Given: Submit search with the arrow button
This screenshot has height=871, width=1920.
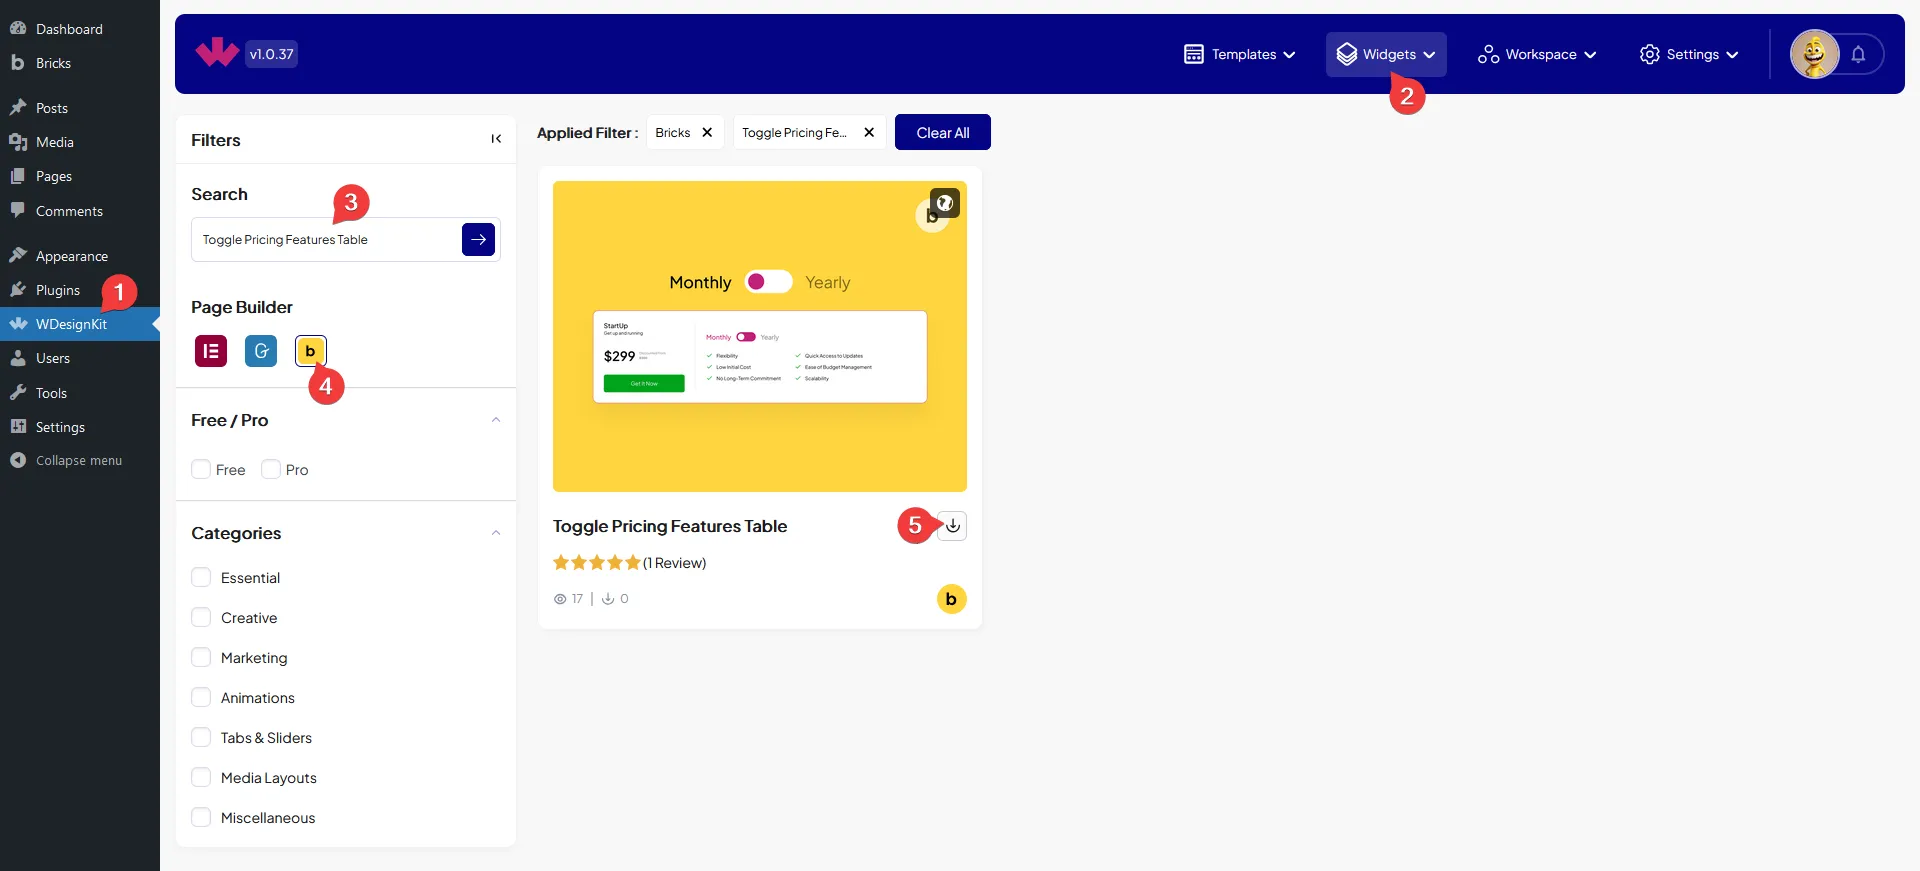Looking at the screenshot, I should coord(478,240).
